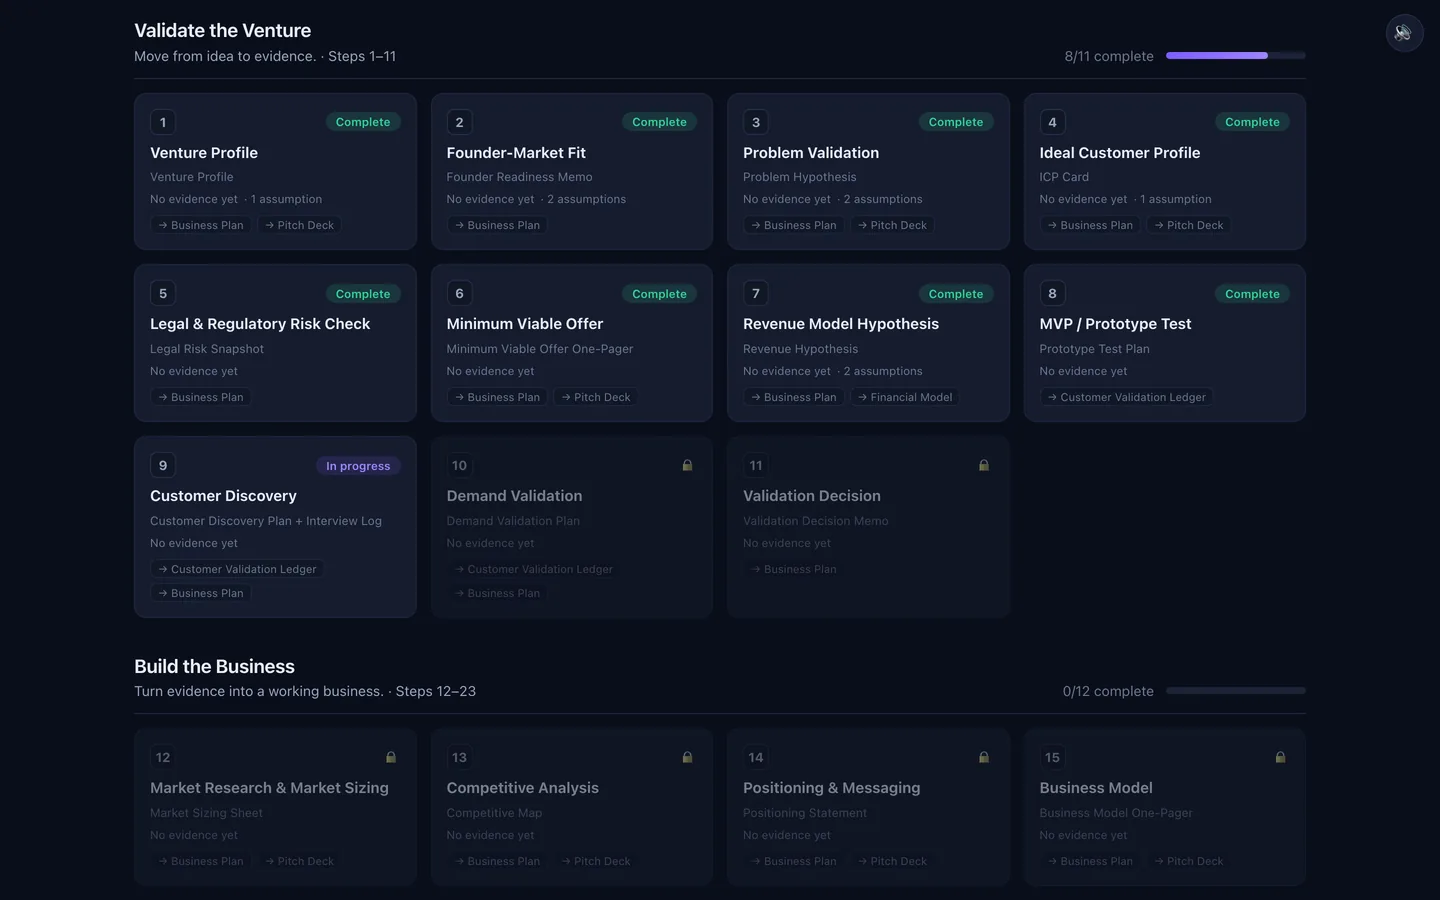Image resolution: width=1440 pixels, height=900 pixels.
Task: Follow Business Plan link in Customer Discovery card
Action: coord(201,593)
